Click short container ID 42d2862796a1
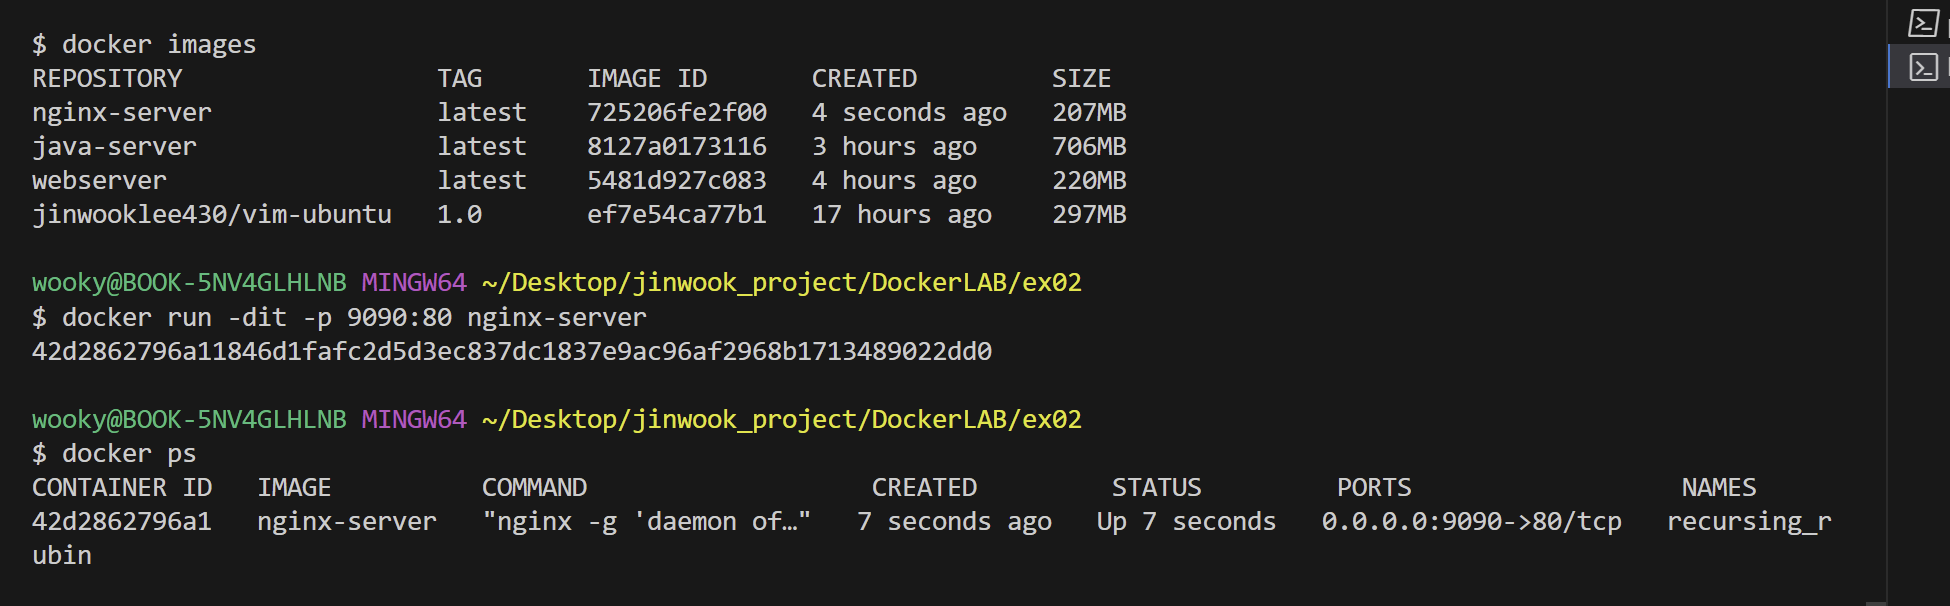Viewport: 1950px width, 606px height. pos(121,522)
